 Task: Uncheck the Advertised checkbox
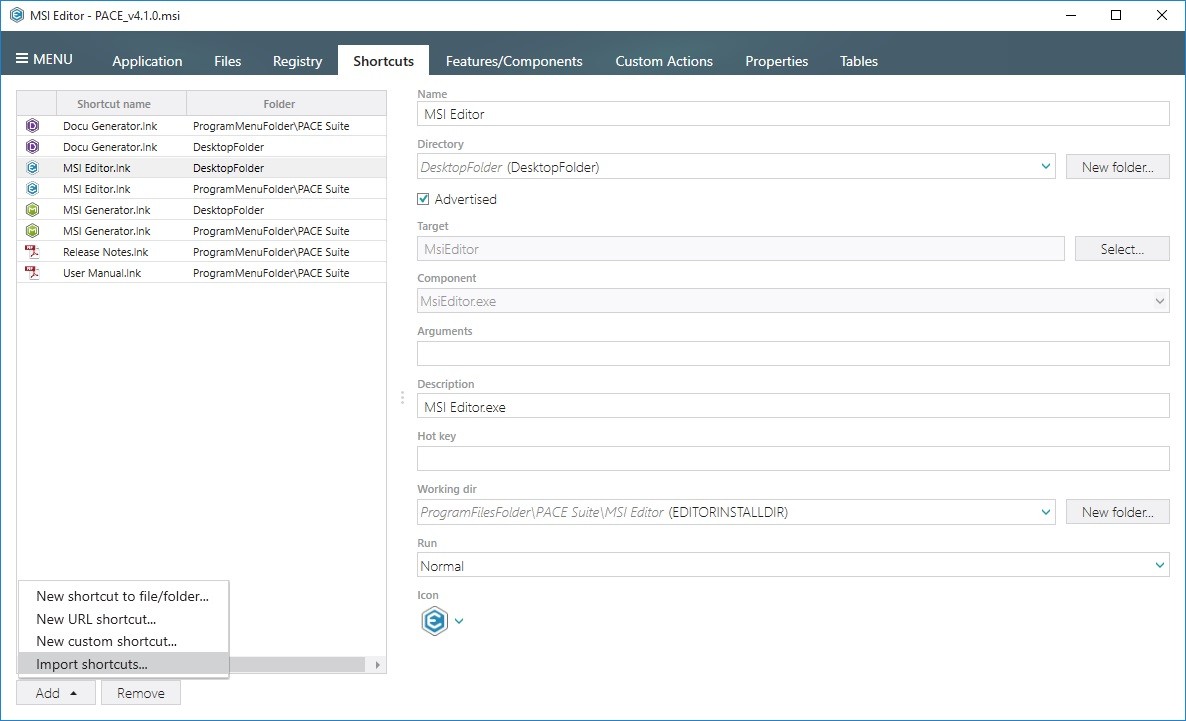[x=424, y=199]
